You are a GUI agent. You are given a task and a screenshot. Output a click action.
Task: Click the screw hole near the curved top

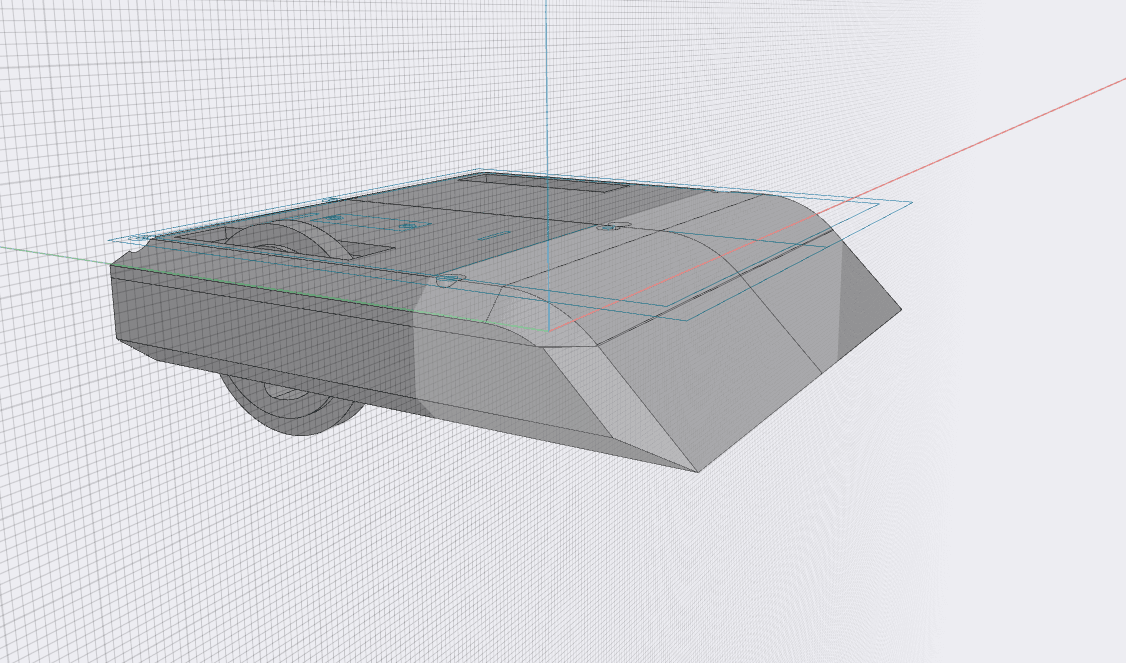(608, 228)
